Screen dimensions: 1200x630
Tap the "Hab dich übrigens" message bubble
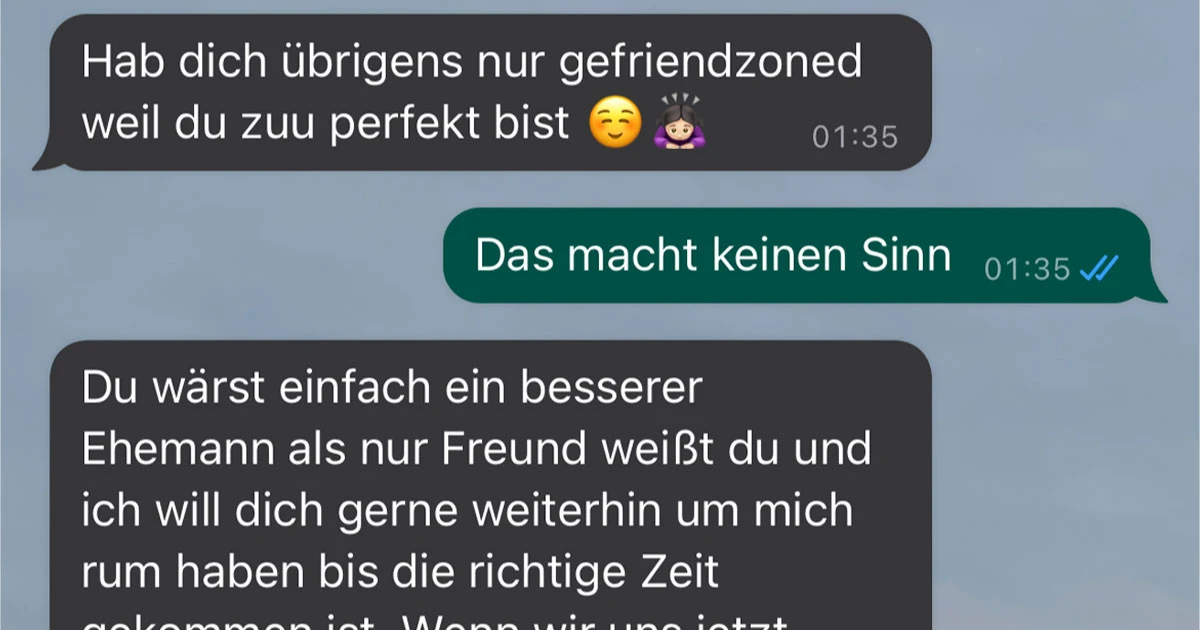tap(490, 92)
